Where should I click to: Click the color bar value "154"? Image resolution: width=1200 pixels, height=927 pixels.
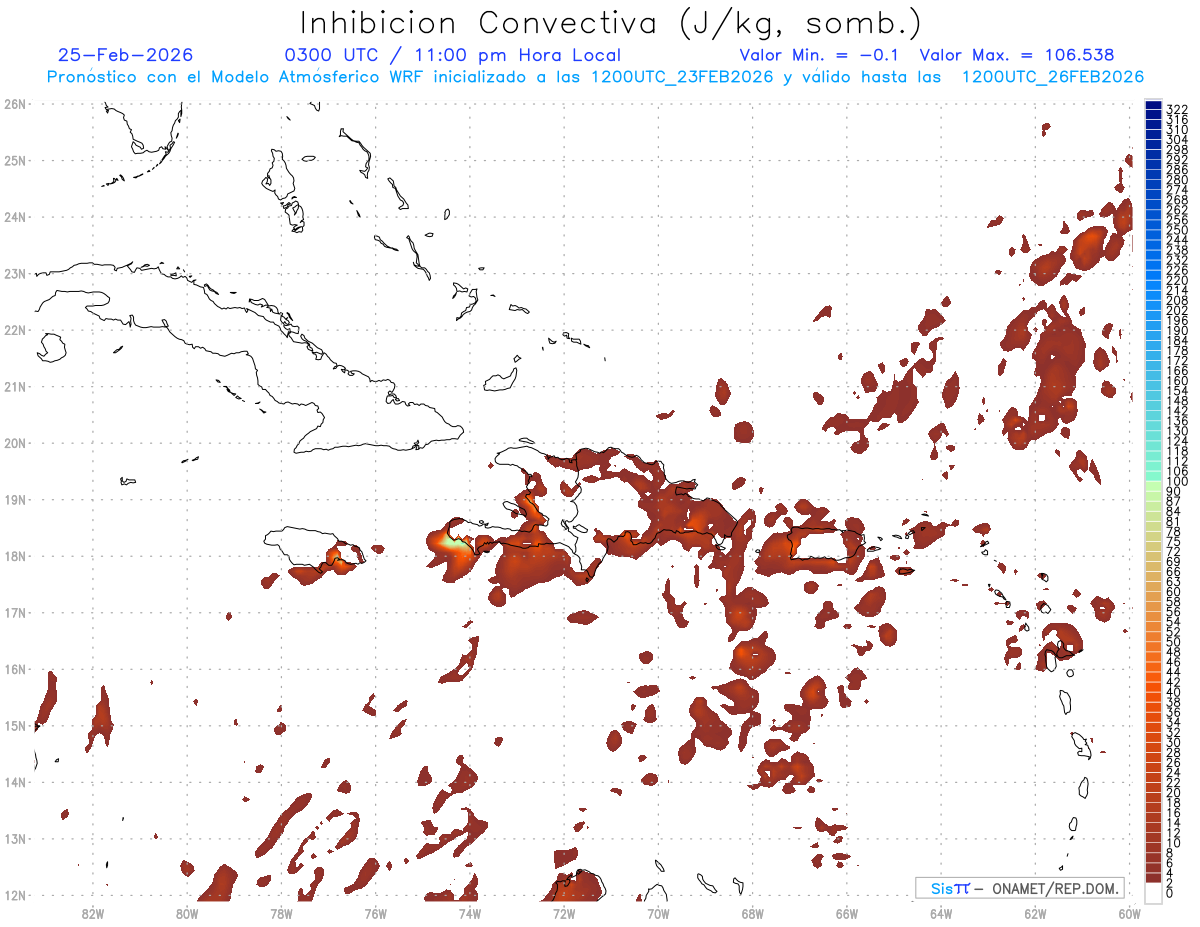coord(1176,391)
